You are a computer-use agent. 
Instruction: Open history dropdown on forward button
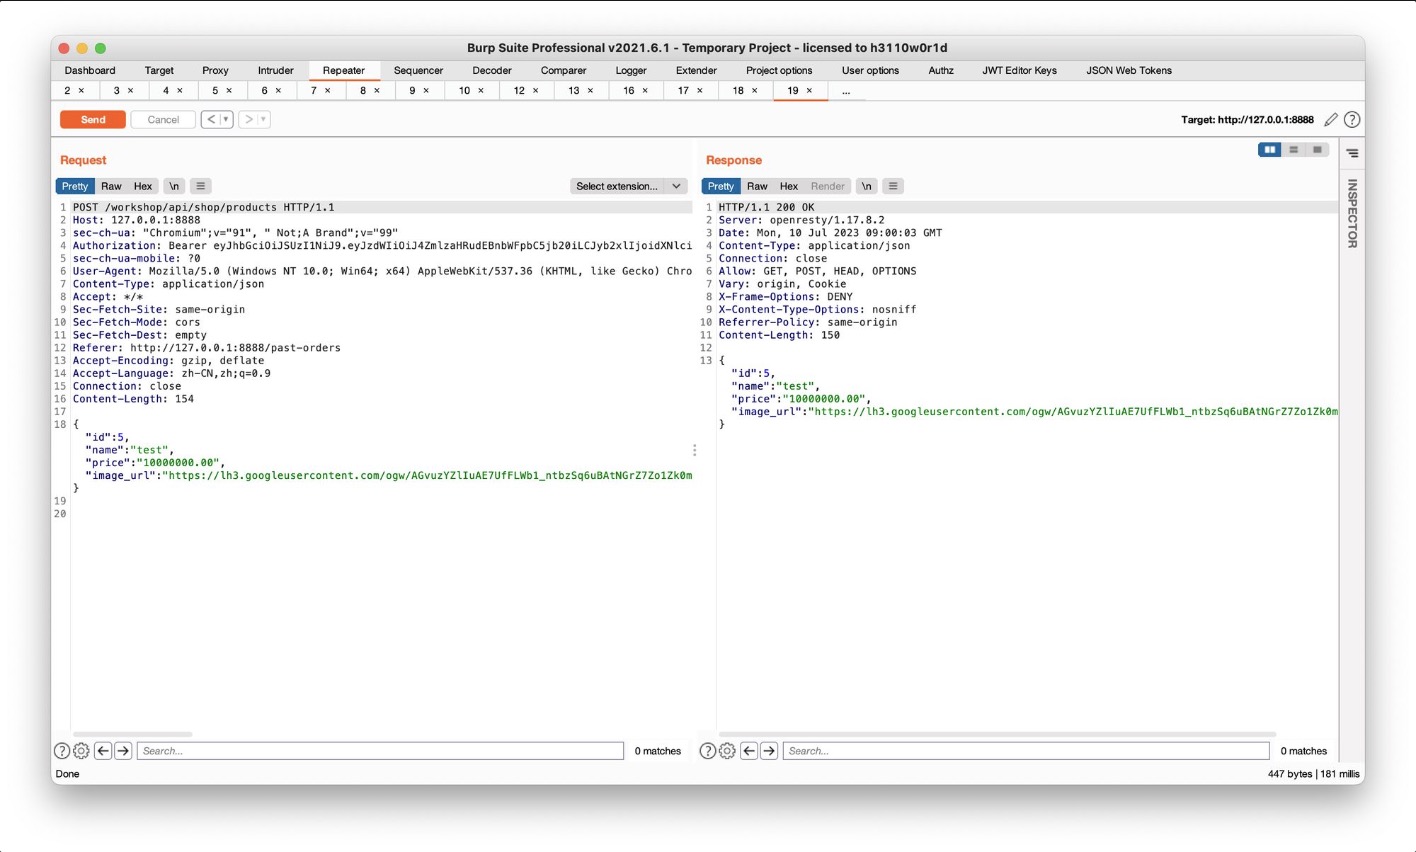coord(264,120)
